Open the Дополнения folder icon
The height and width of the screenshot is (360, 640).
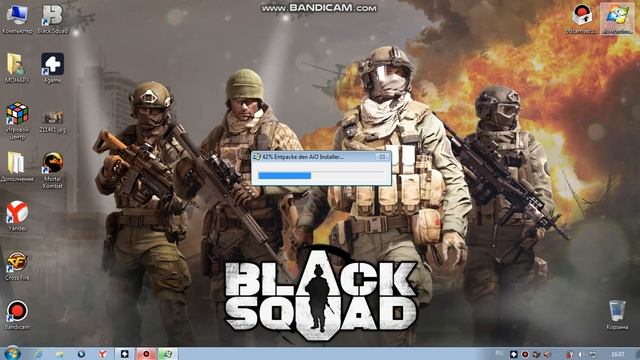point(17,167)
